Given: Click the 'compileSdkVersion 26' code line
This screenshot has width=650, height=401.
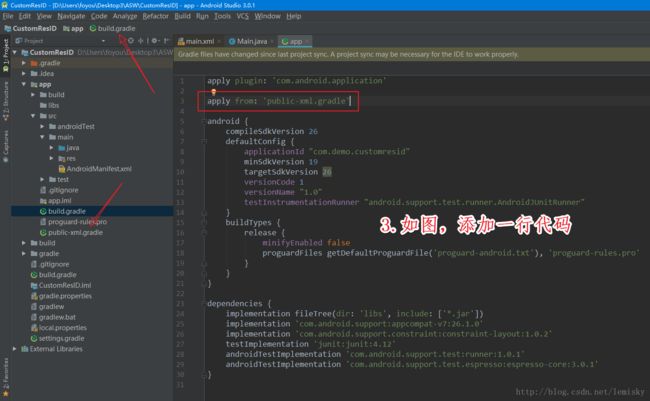Looking at the screenshot, I should (272, 131).
